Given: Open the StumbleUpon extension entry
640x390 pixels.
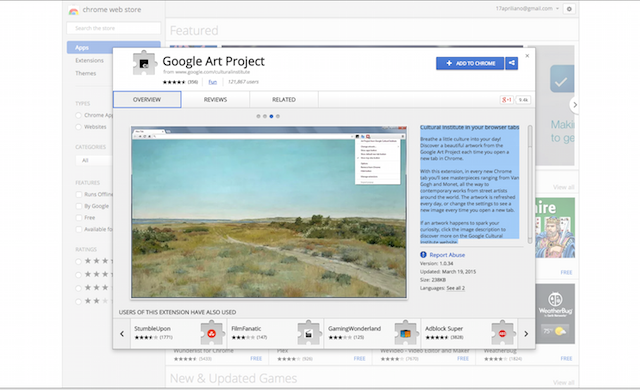Looking at the screenshot, I should click(x=178, y=334).
